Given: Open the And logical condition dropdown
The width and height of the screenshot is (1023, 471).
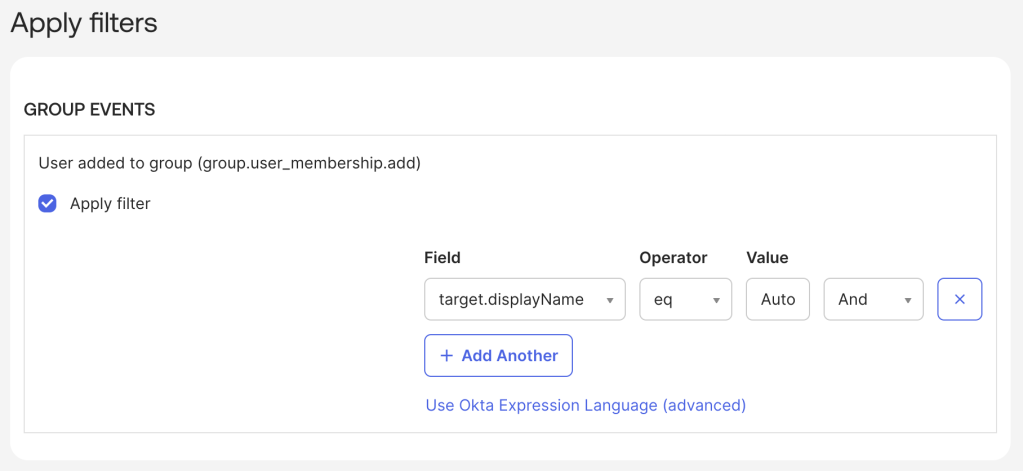Looking at the screenshot, I should 872,299.
